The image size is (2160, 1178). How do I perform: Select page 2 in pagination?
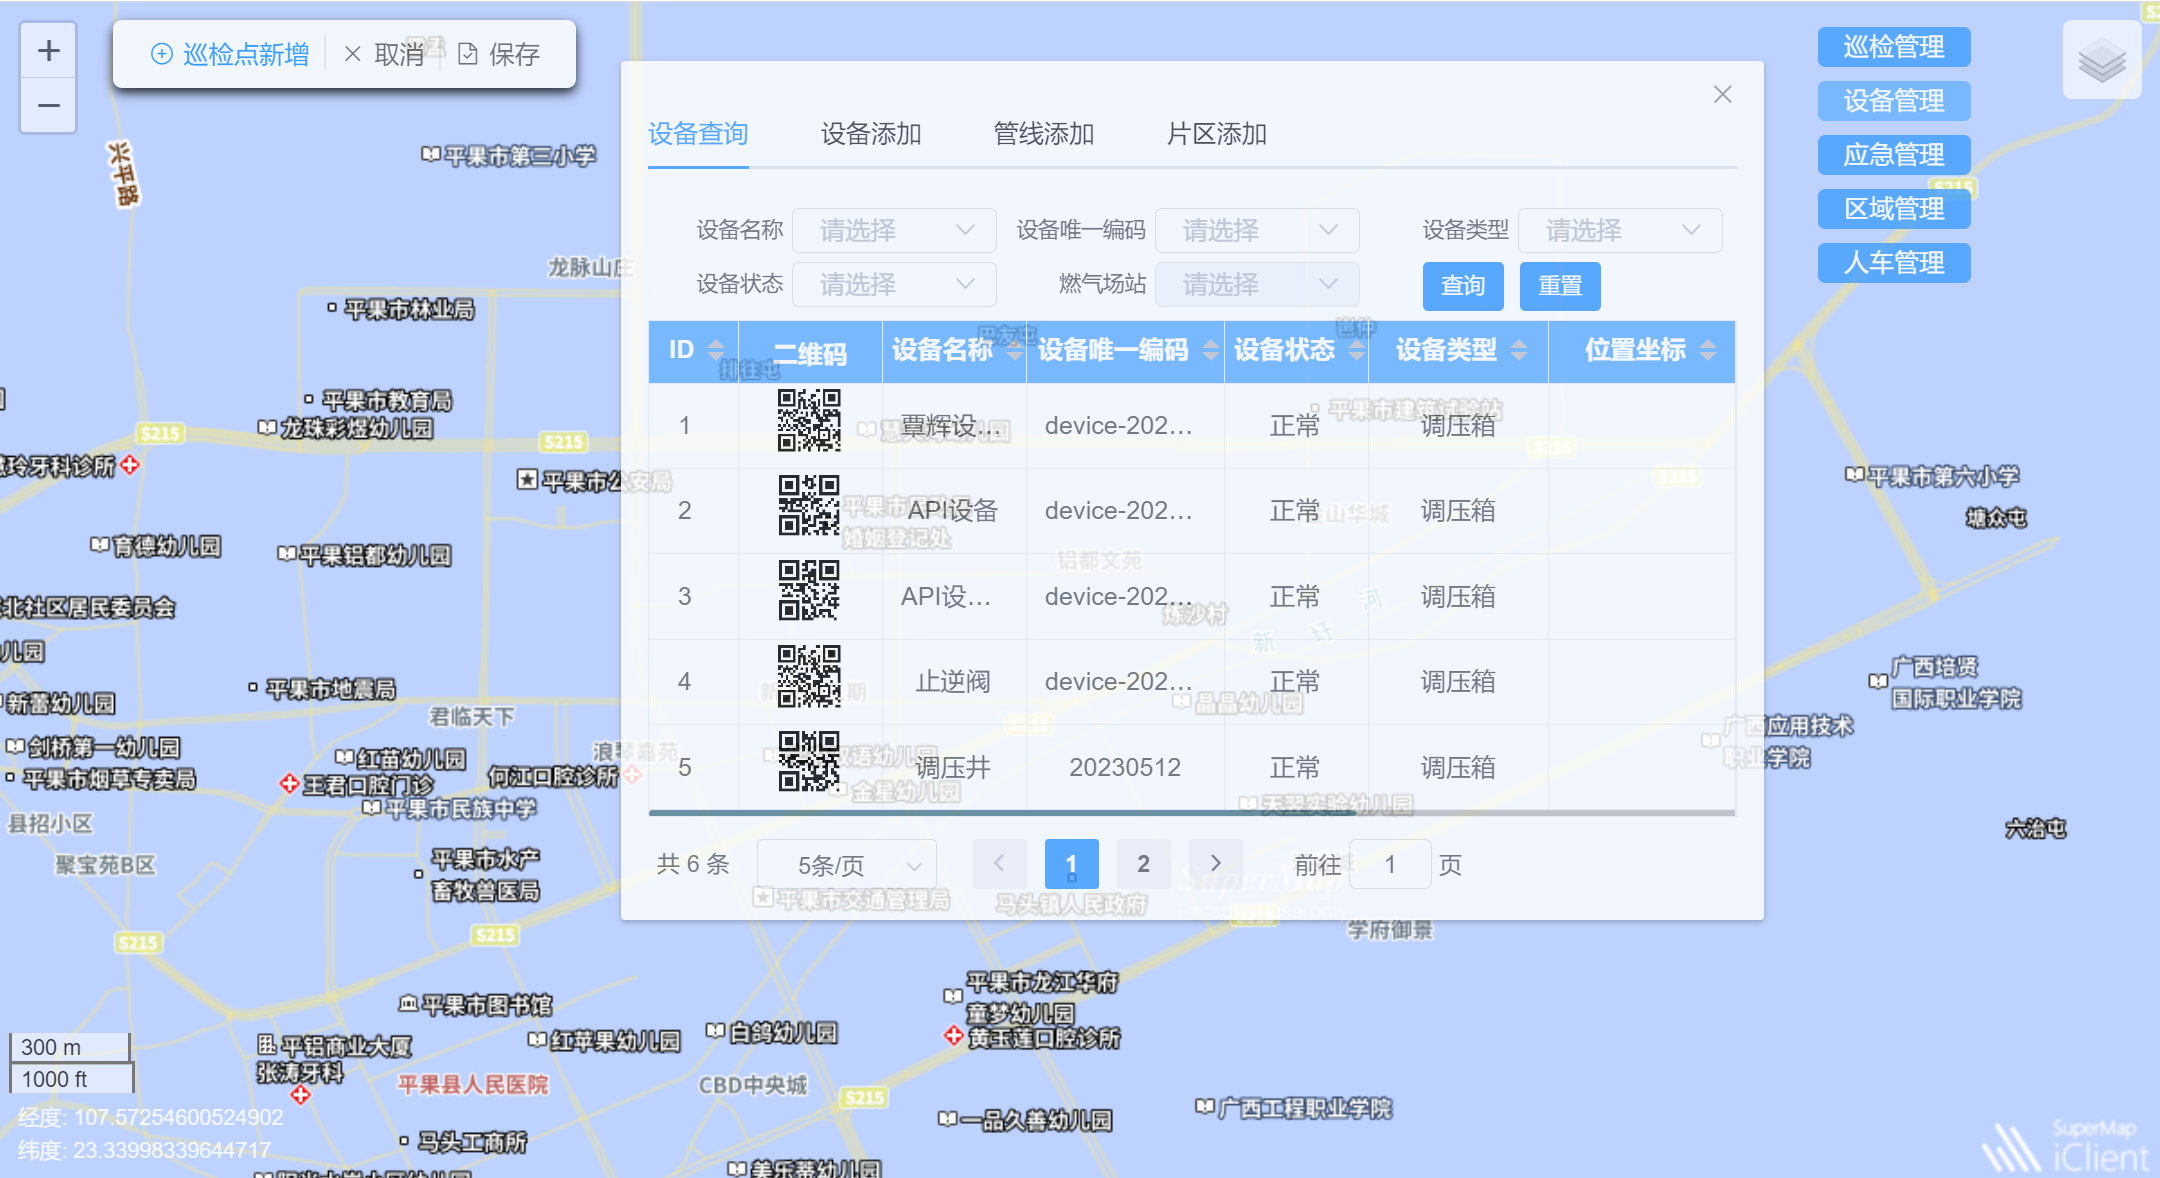tap(1143, 863)
